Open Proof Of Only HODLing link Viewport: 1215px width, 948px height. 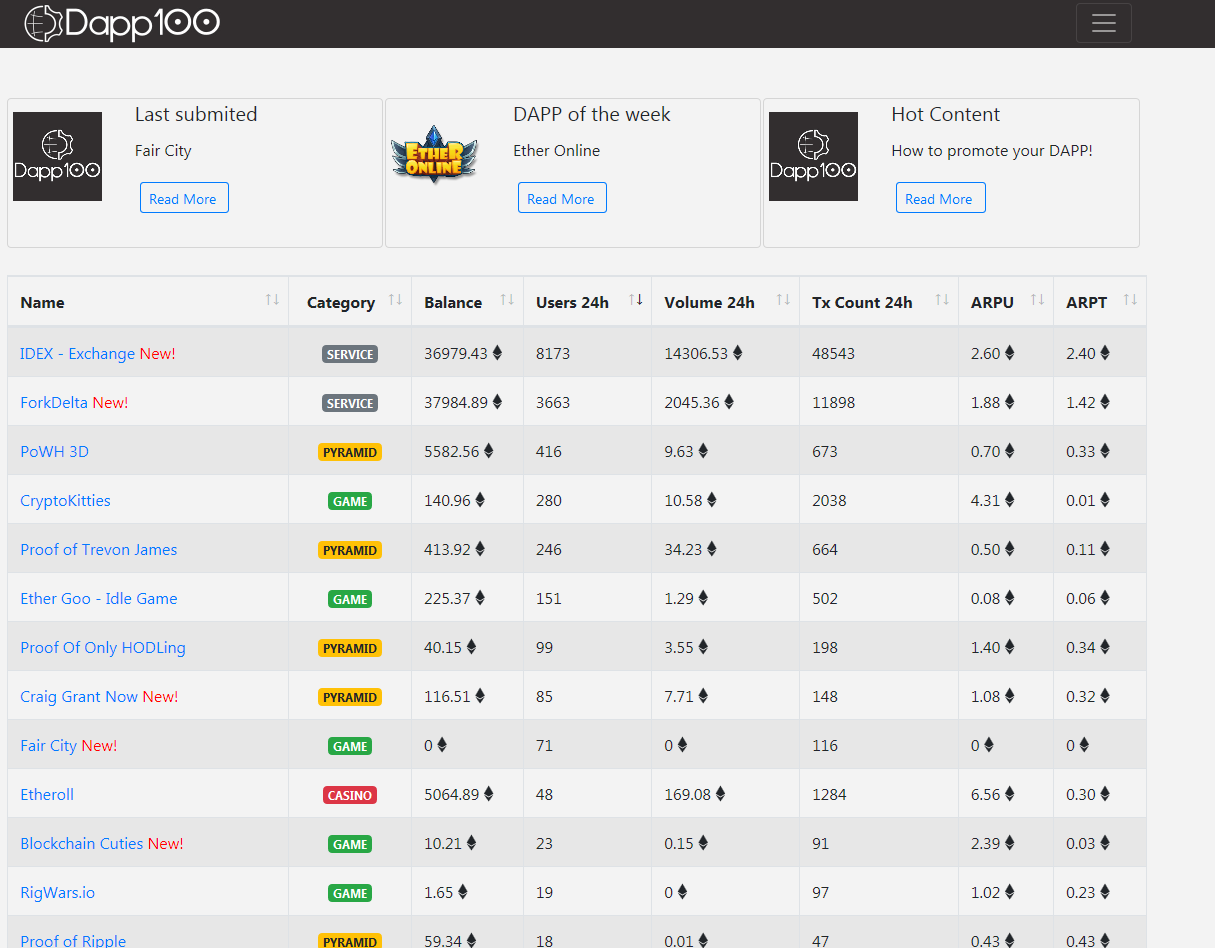click(x=102, y=647)
